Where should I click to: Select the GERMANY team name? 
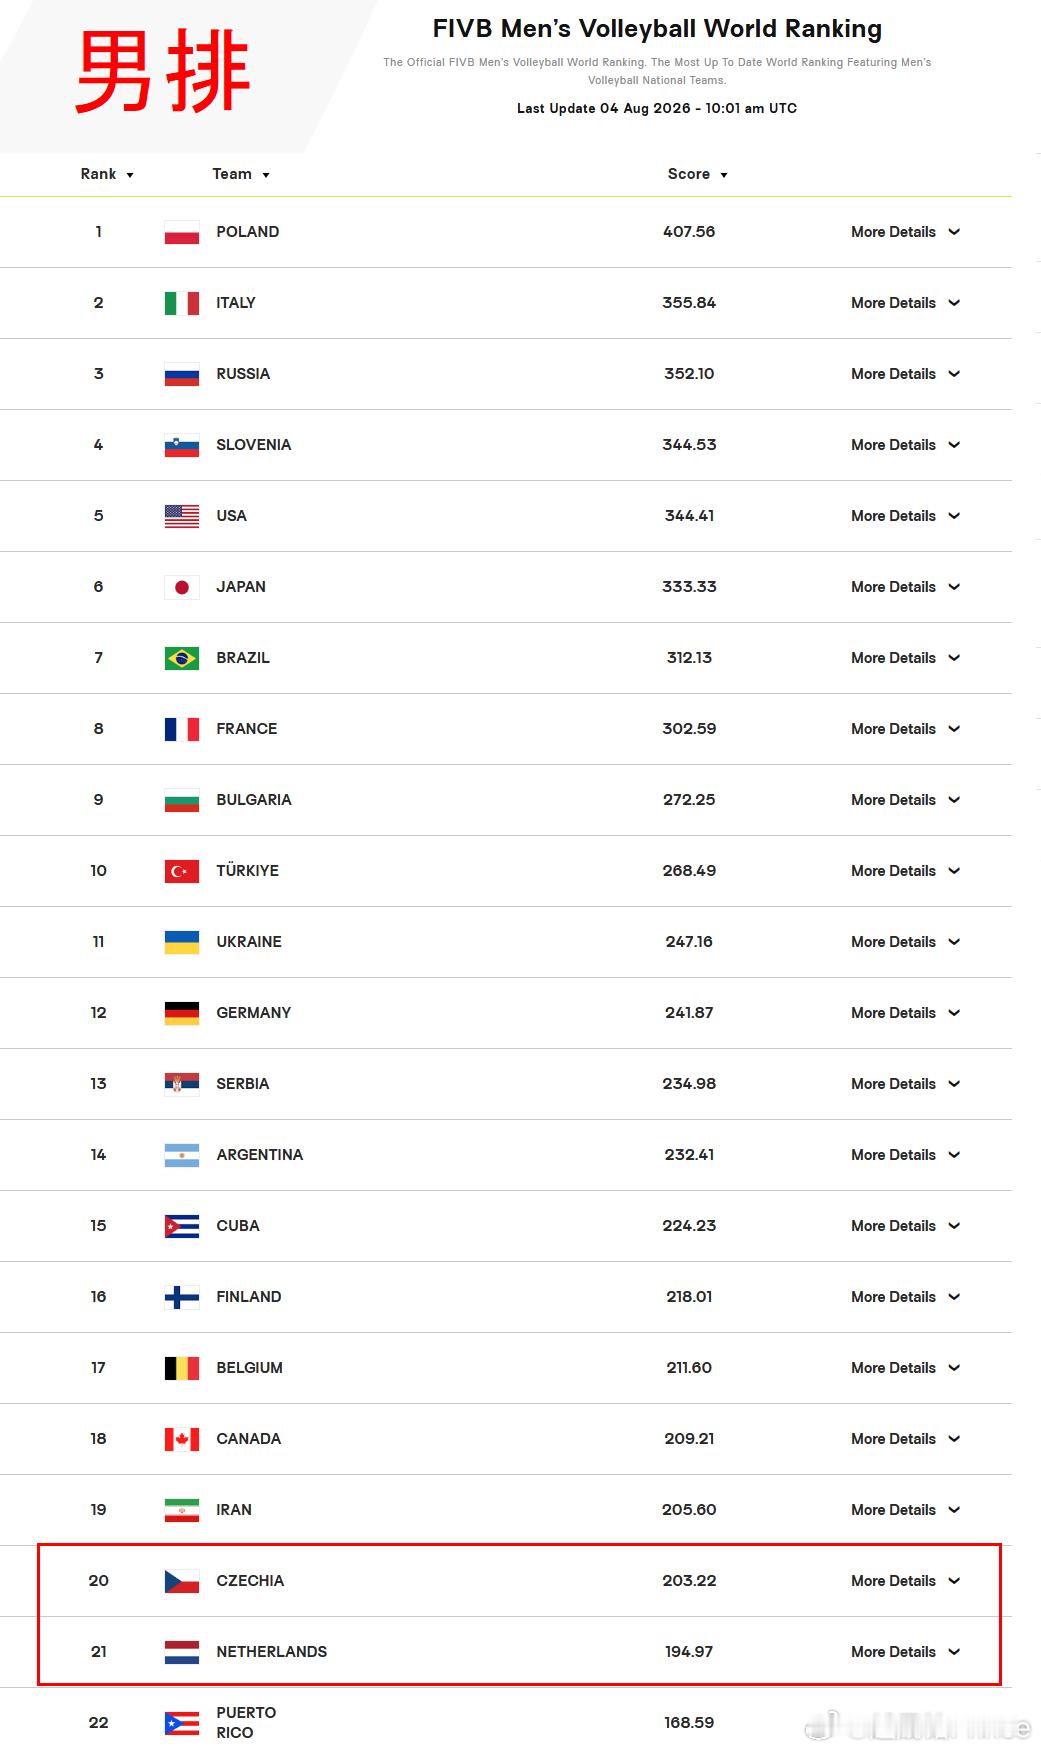click(254, 1013)
